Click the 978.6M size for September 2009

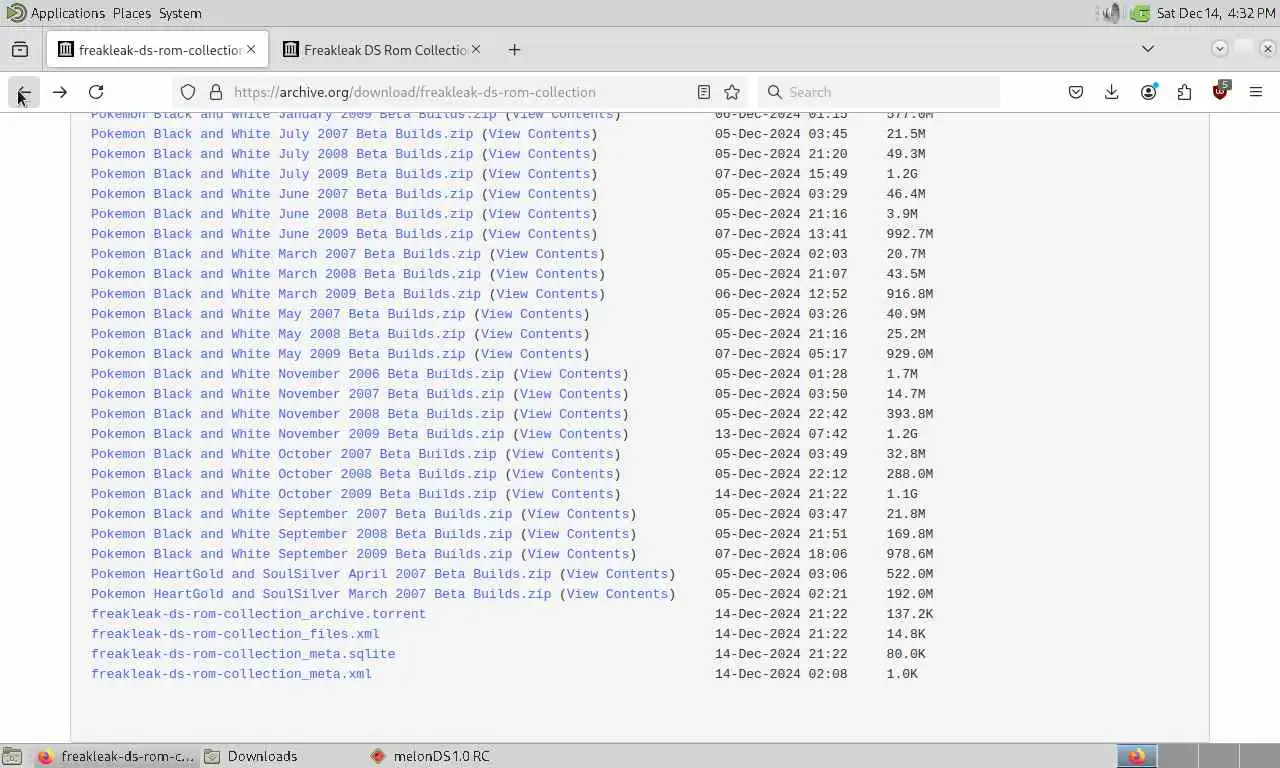point(909,554)
